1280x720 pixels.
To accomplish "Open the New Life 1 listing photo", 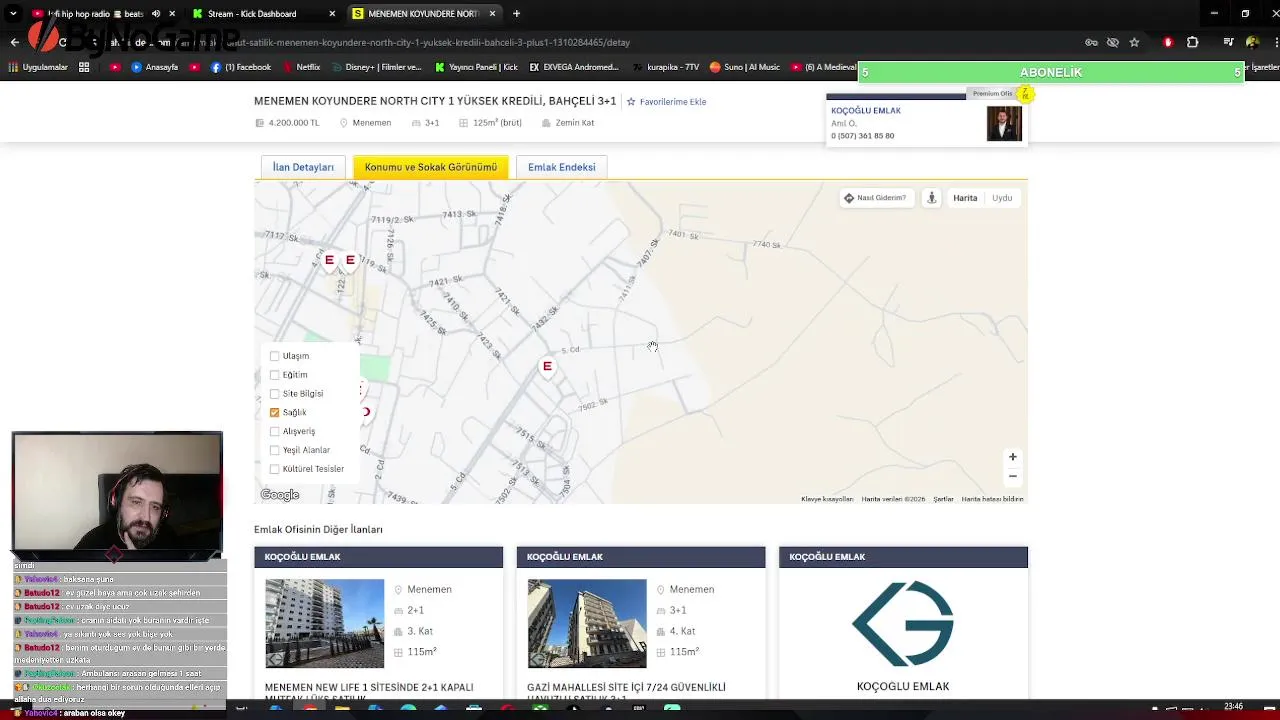I will (x=325, y=623).
